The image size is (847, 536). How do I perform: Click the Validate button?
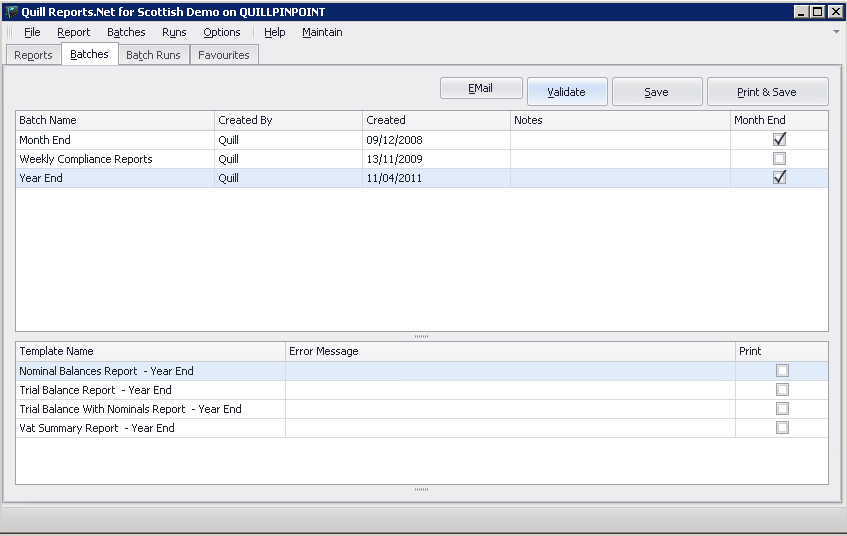pos(567,92)
